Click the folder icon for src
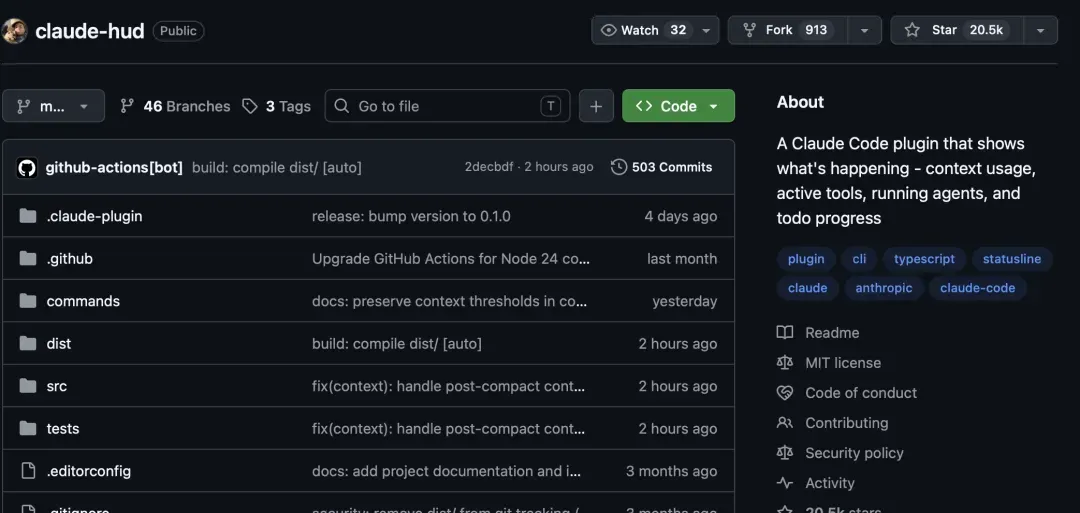The image size is (1080, 513). click(28, 386)
